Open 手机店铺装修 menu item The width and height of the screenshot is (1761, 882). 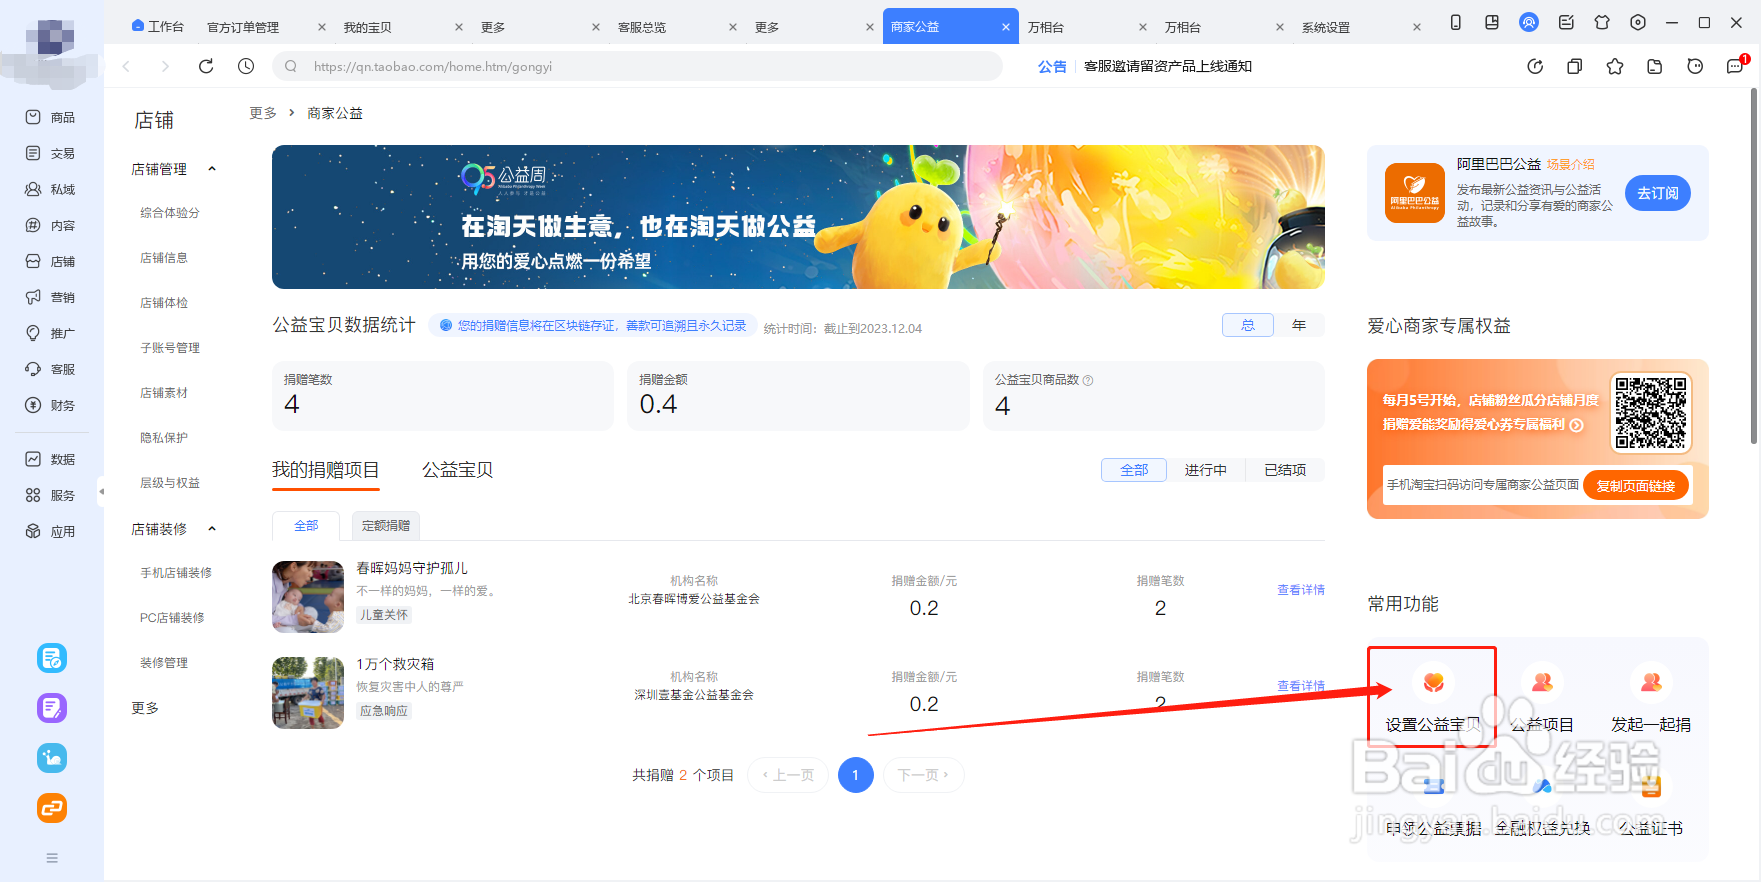(x=176, y=573)
